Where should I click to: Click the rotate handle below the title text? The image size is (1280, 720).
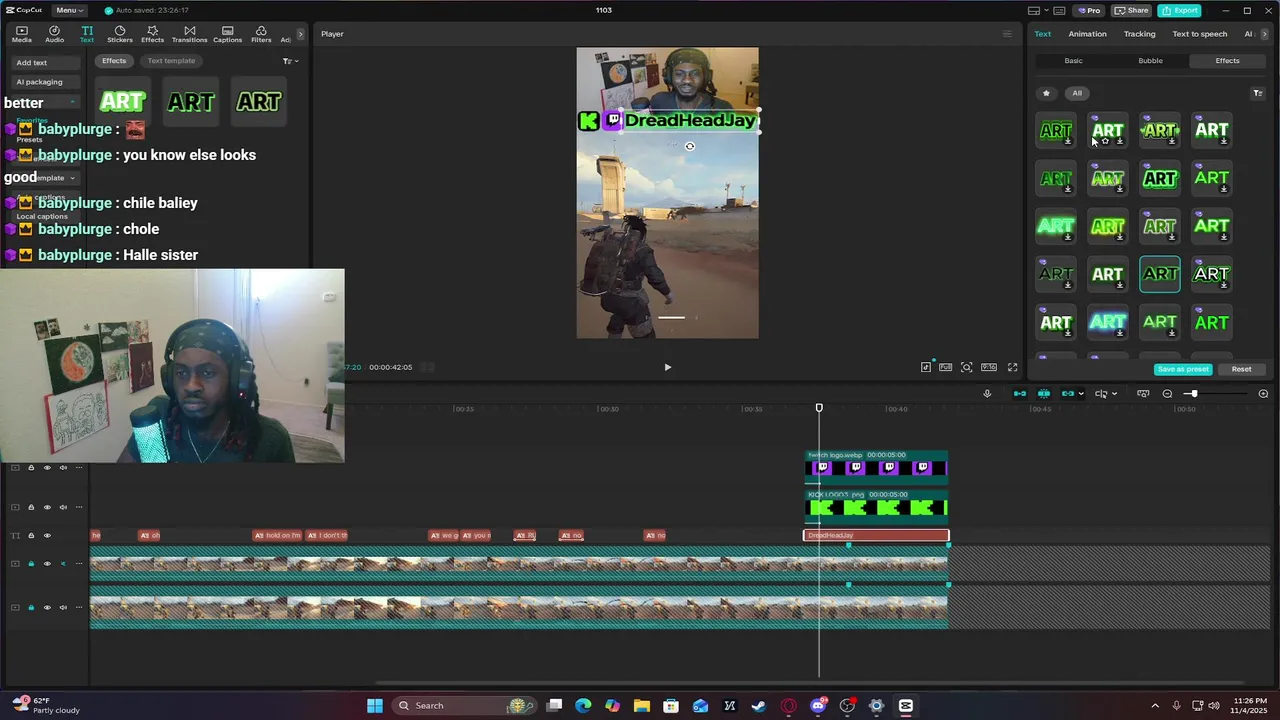click(x=689, y=146)
